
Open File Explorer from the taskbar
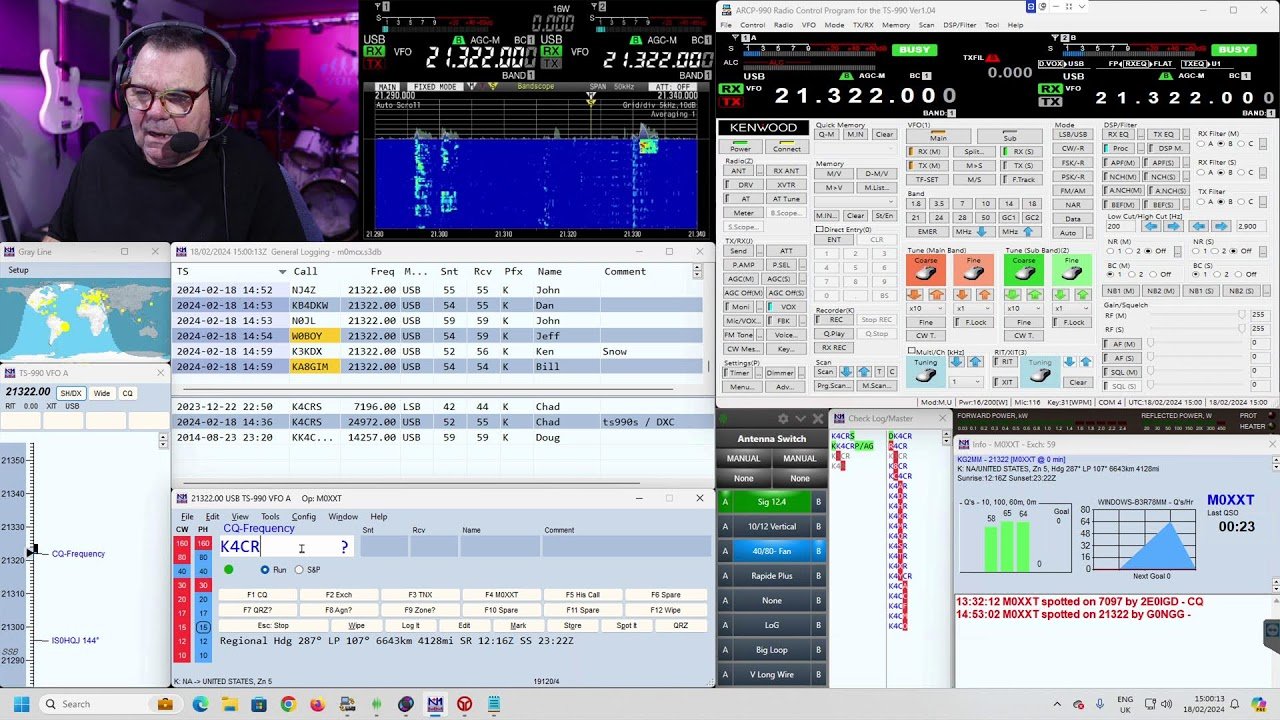coord(229,704)
